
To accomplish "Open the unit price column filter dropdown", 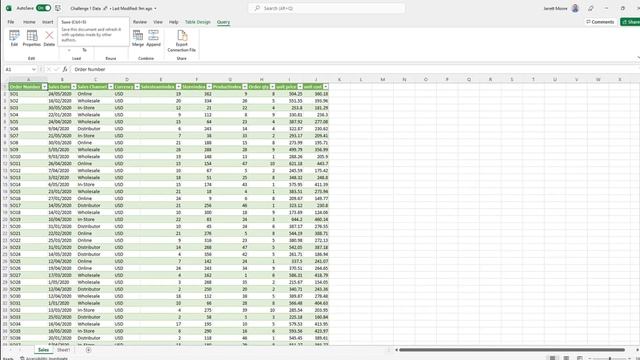I will click(300, 87).
